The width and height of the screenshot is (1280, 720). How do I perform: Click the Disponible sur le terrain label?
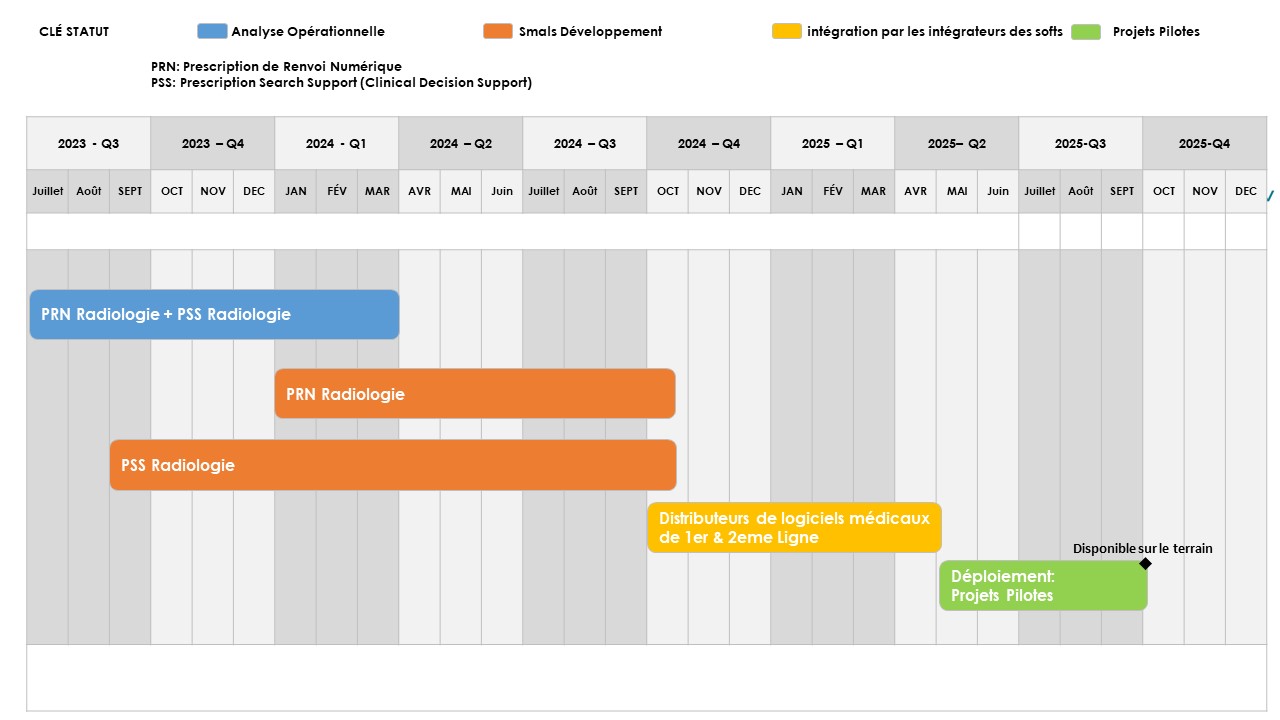click(1143, 548)
